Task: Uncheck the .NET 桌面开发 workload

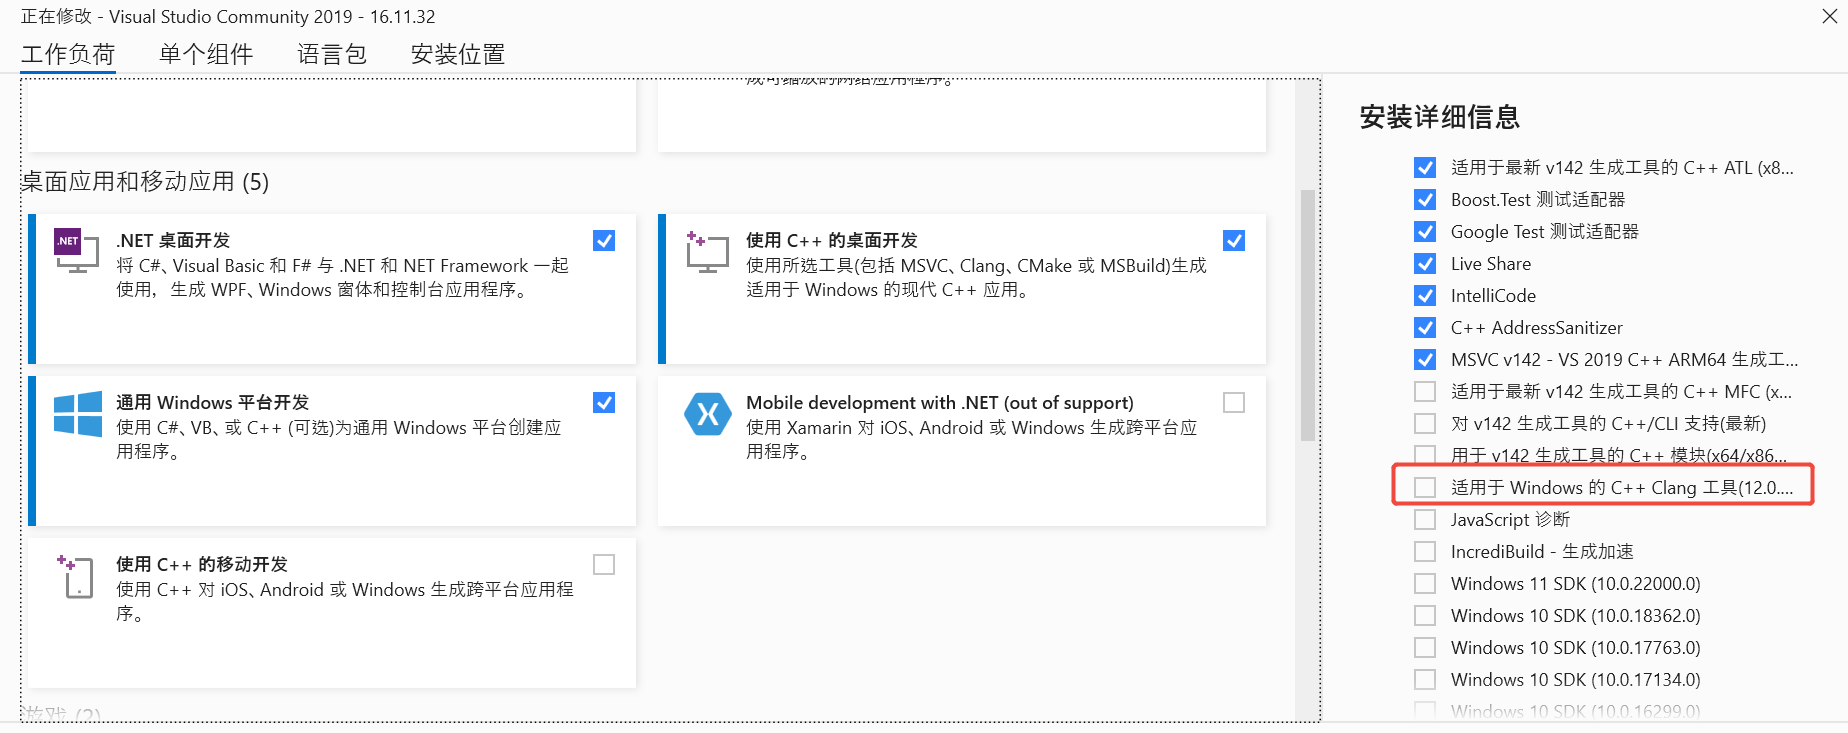Action: 604,241
